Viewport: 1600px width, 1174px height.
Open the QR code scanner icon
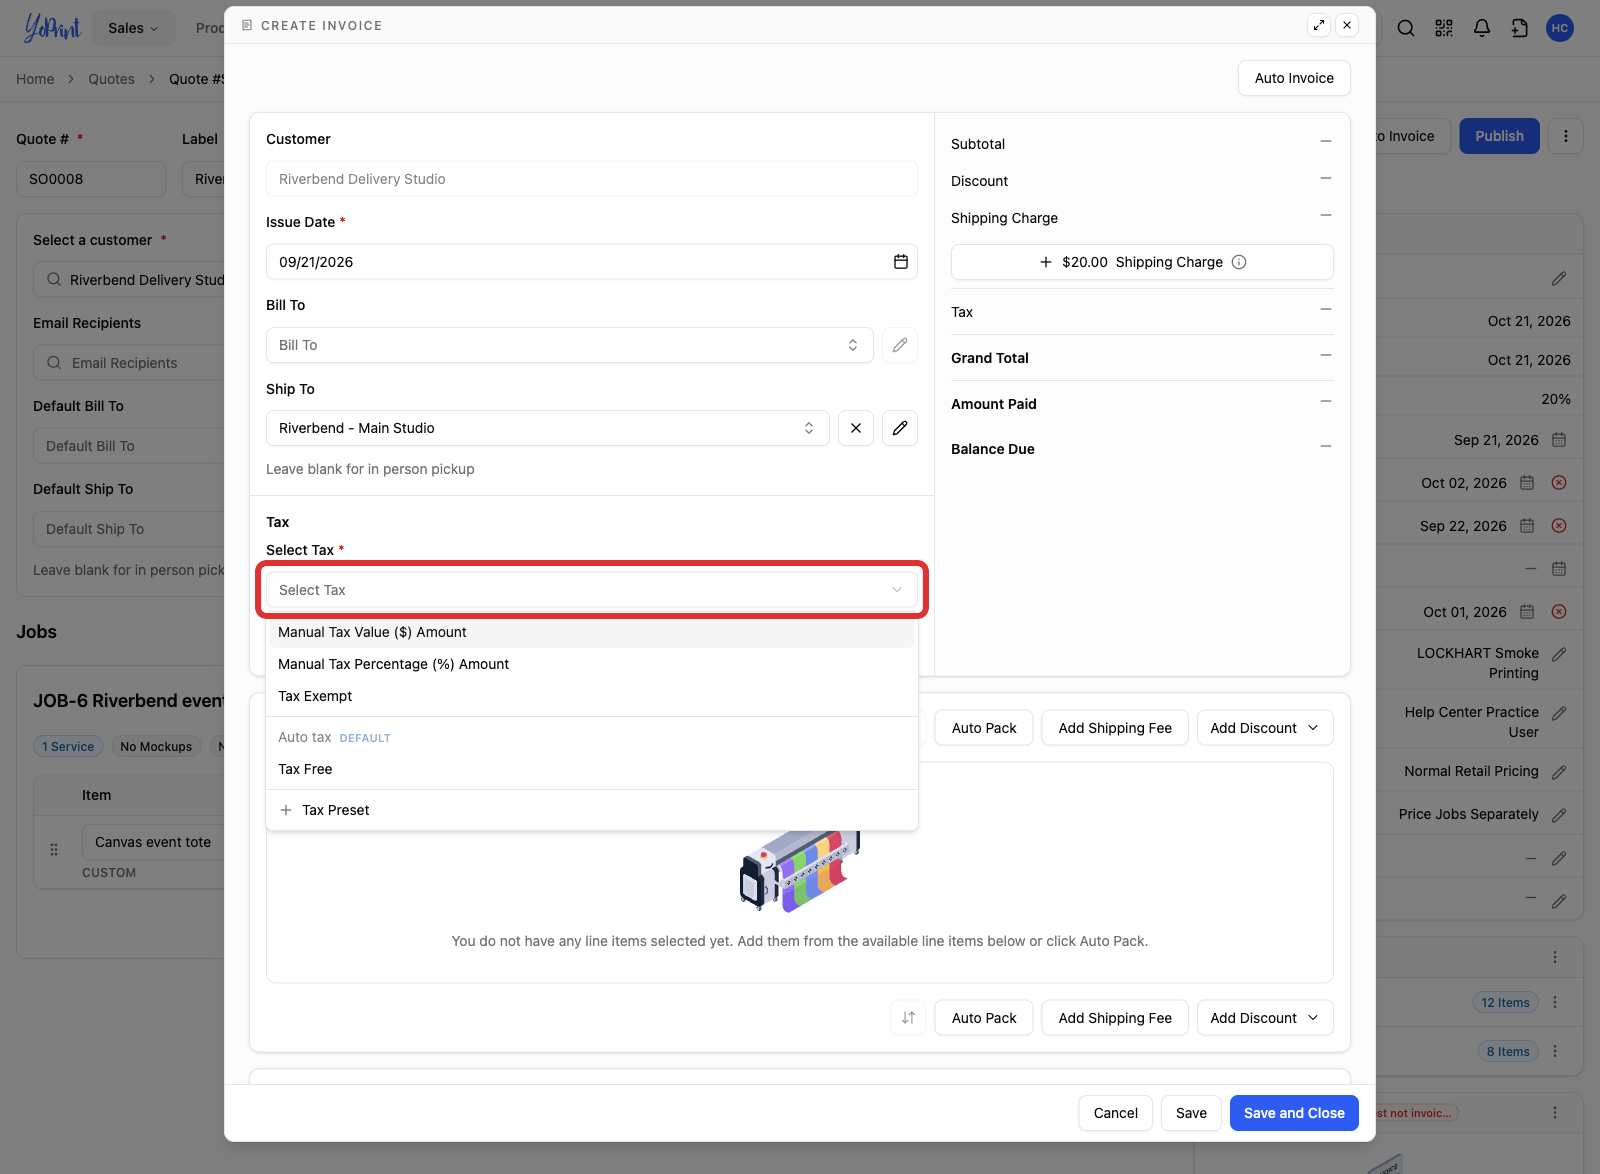coord(1444,28)
